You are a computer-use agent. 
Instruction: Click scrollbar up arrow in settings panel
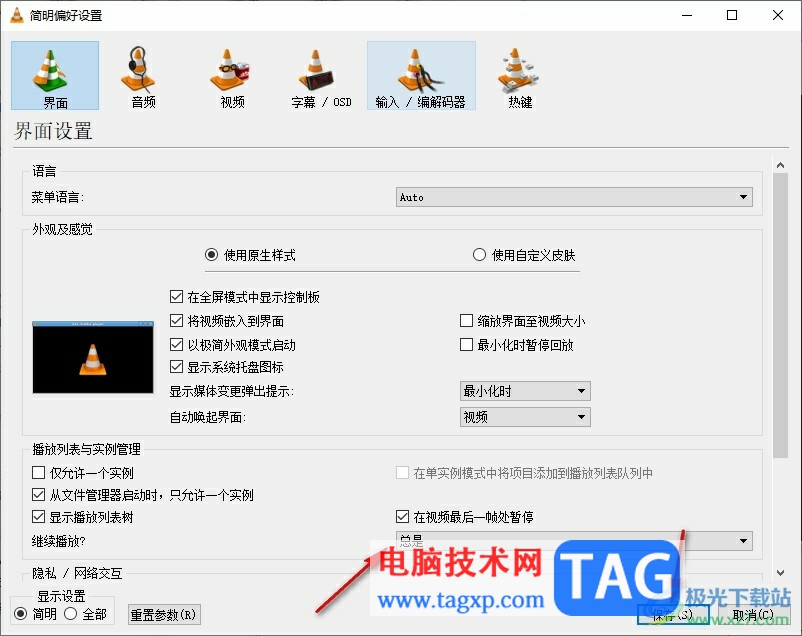point(780,165)
